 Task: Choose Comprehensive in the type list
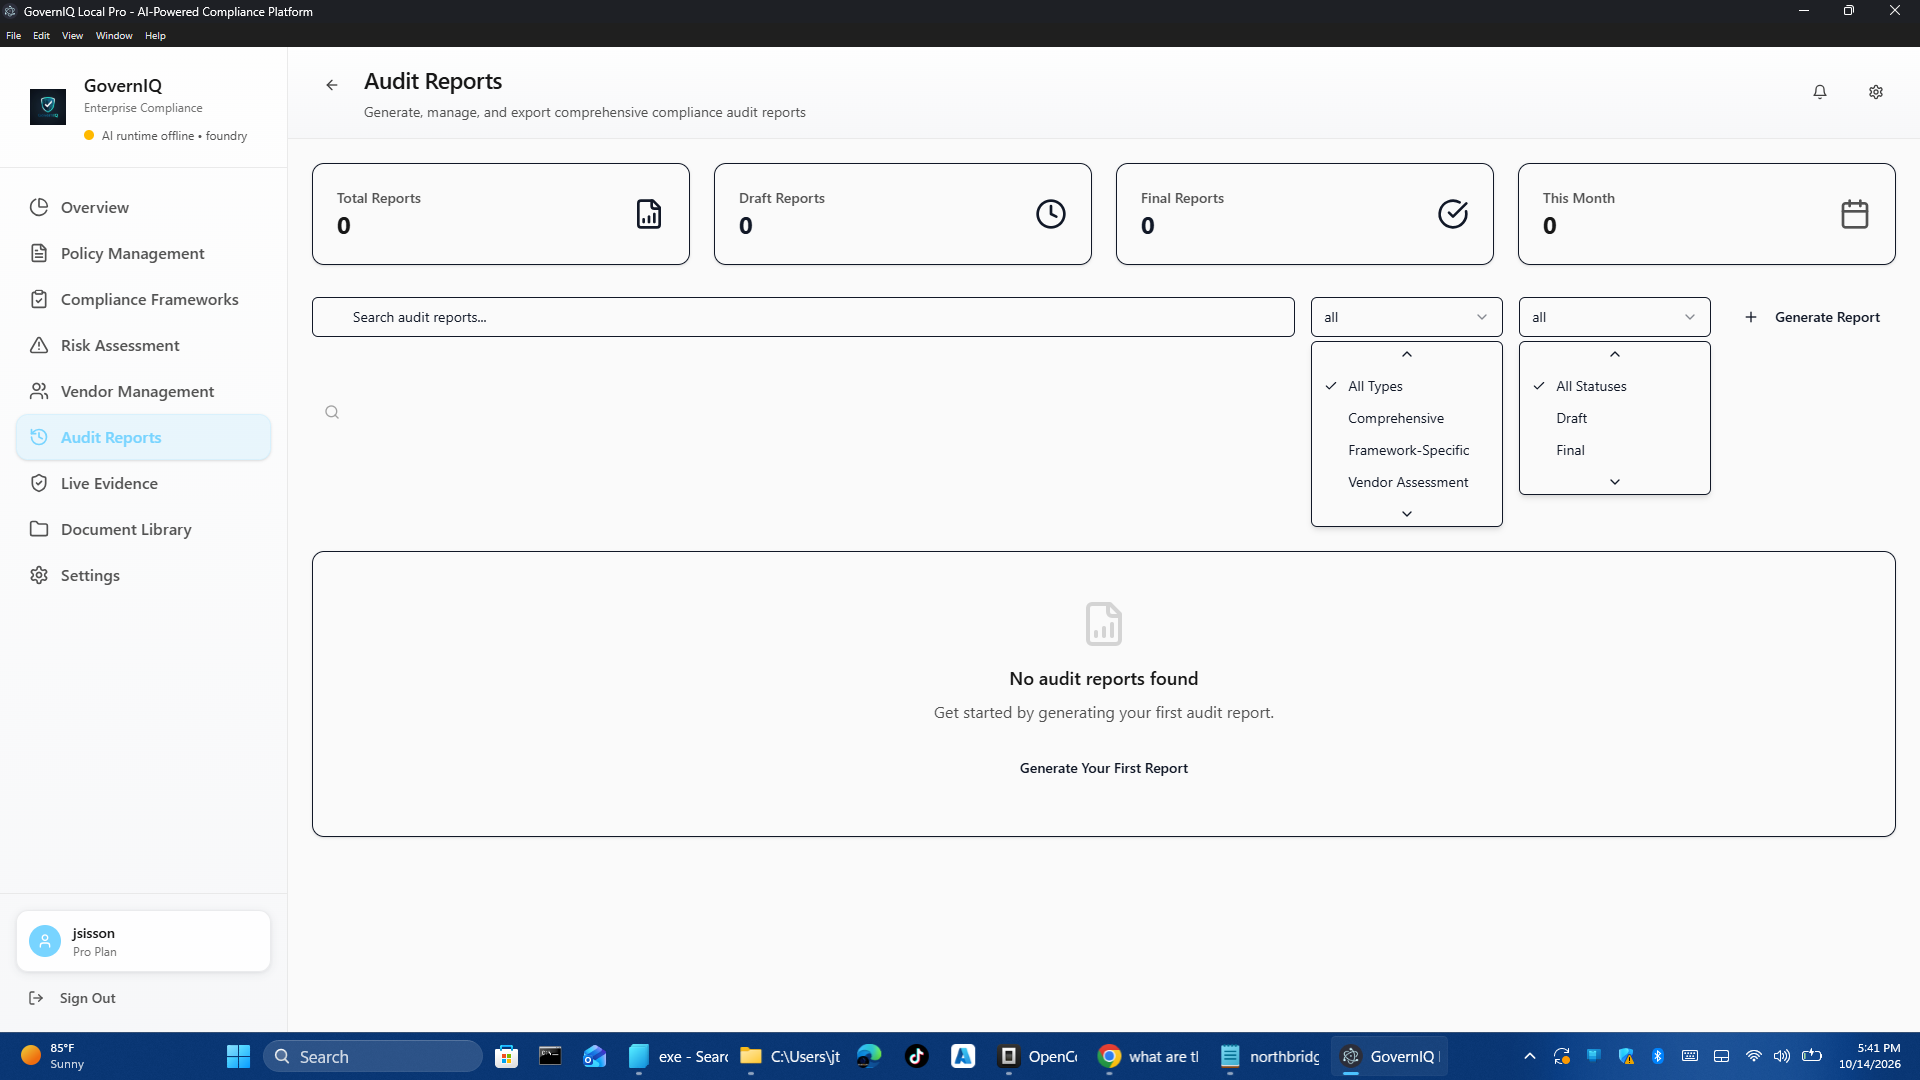pos(1406,418)
